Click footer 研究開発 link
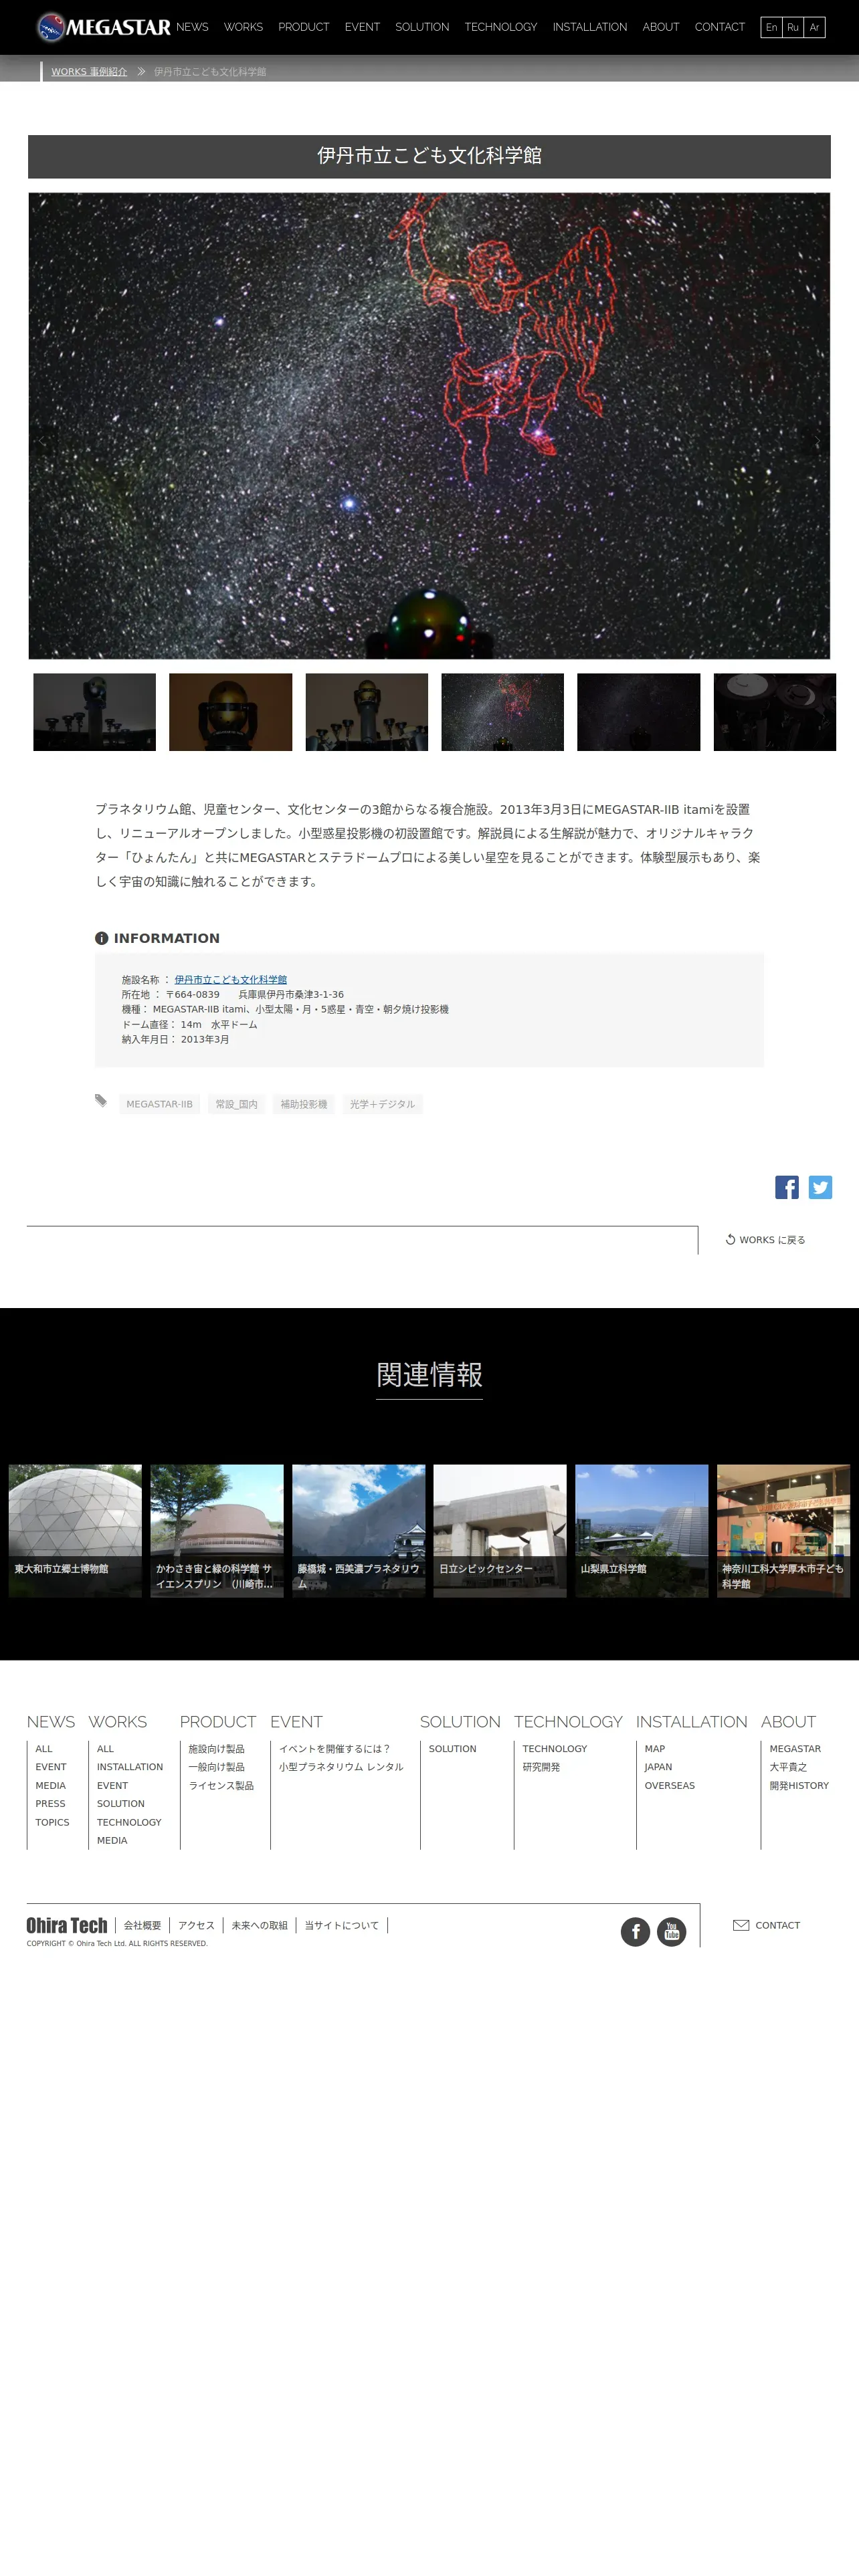The image size is (859, 2576). coord(541,1767)
